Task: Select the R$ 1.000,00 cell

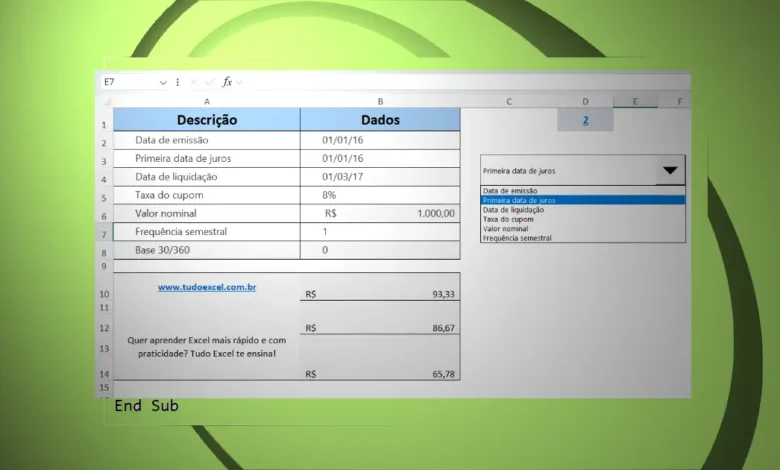Action: (380, 213)
